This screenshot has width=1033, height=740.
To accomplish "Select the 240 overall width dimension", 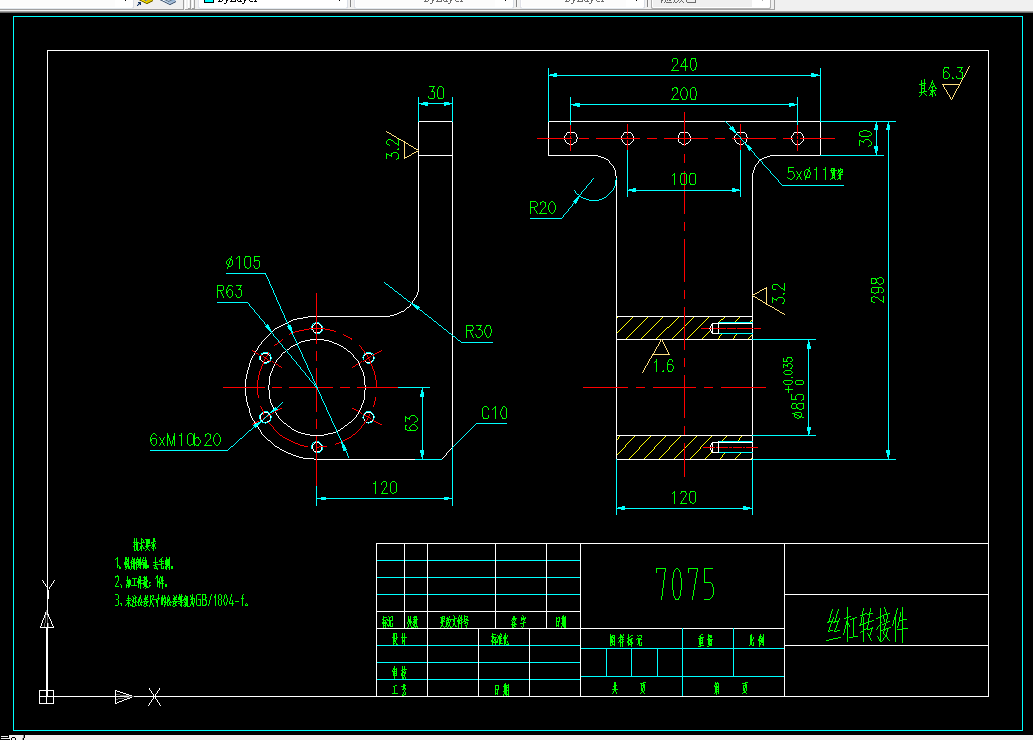I will [684, 65].
